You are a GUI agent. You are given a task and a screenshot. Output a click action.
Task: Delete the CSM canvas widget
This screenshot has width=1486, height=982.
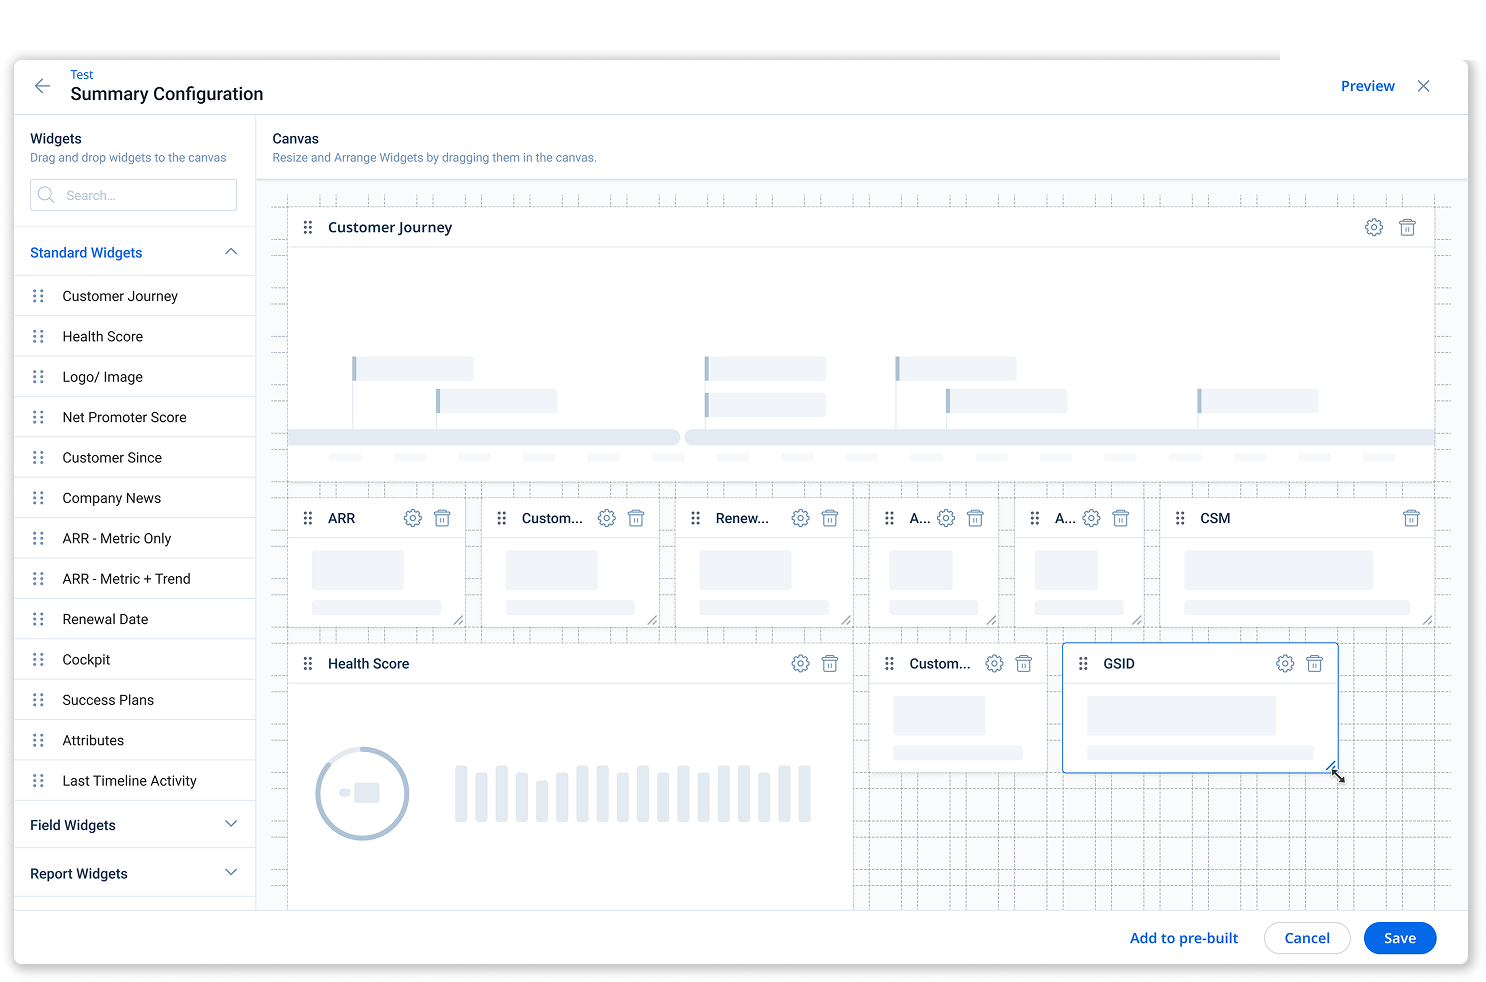click(x=1411, y=518)
